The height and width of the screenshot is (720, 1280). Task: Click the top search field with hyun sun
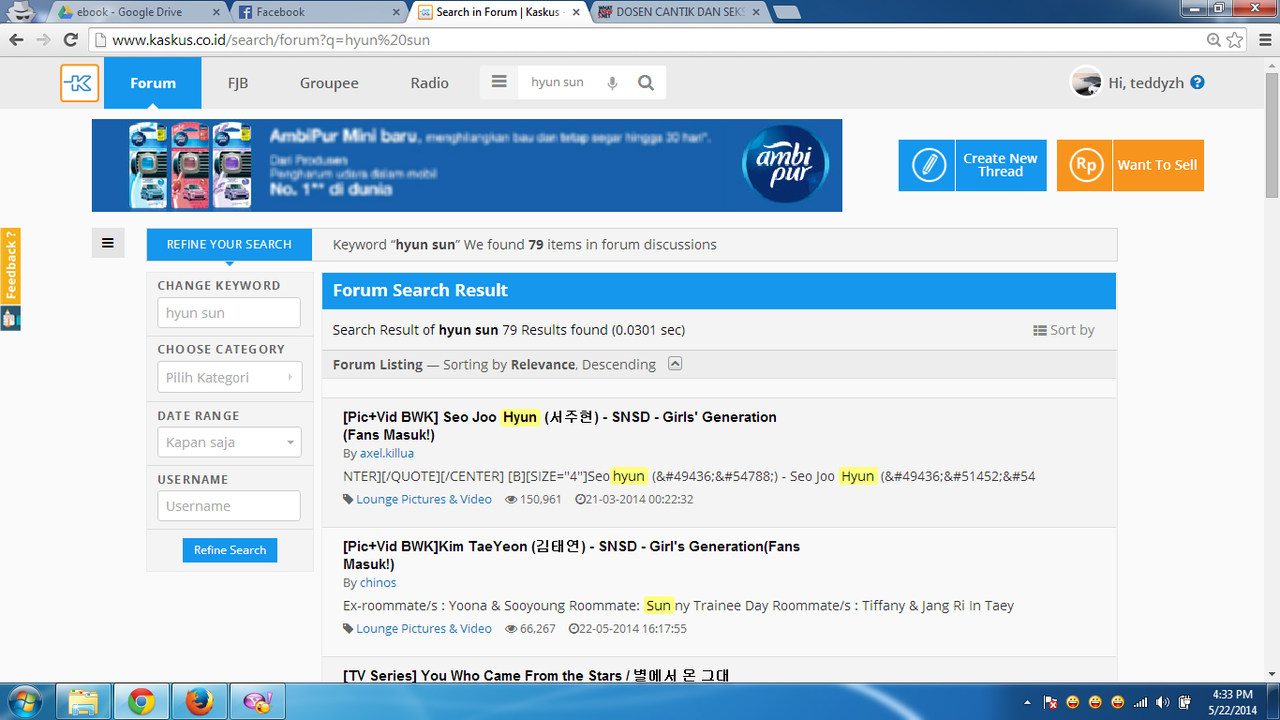[x=560, y=83]
